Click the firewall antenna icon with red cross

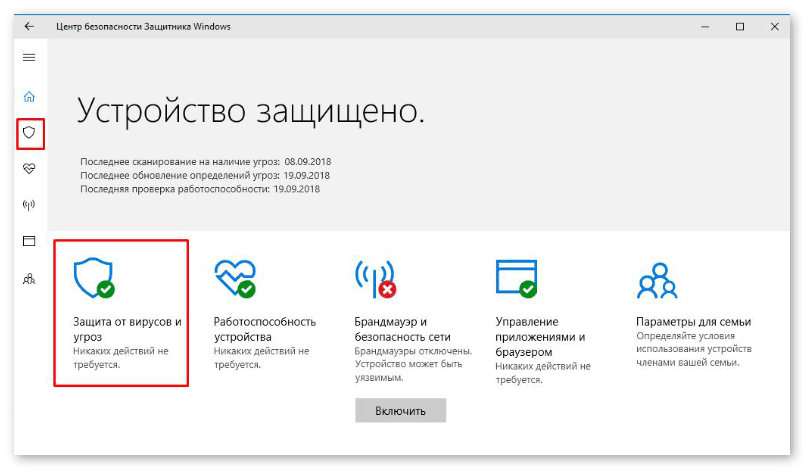(376, 279)
